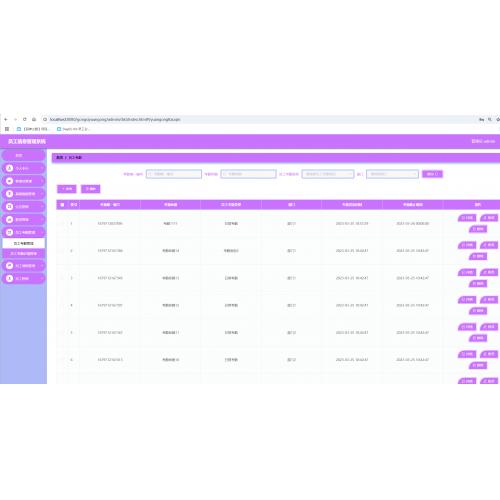Expand the first sidebar menu below the home button
The image size is (500, 500).
coord(23,168)
